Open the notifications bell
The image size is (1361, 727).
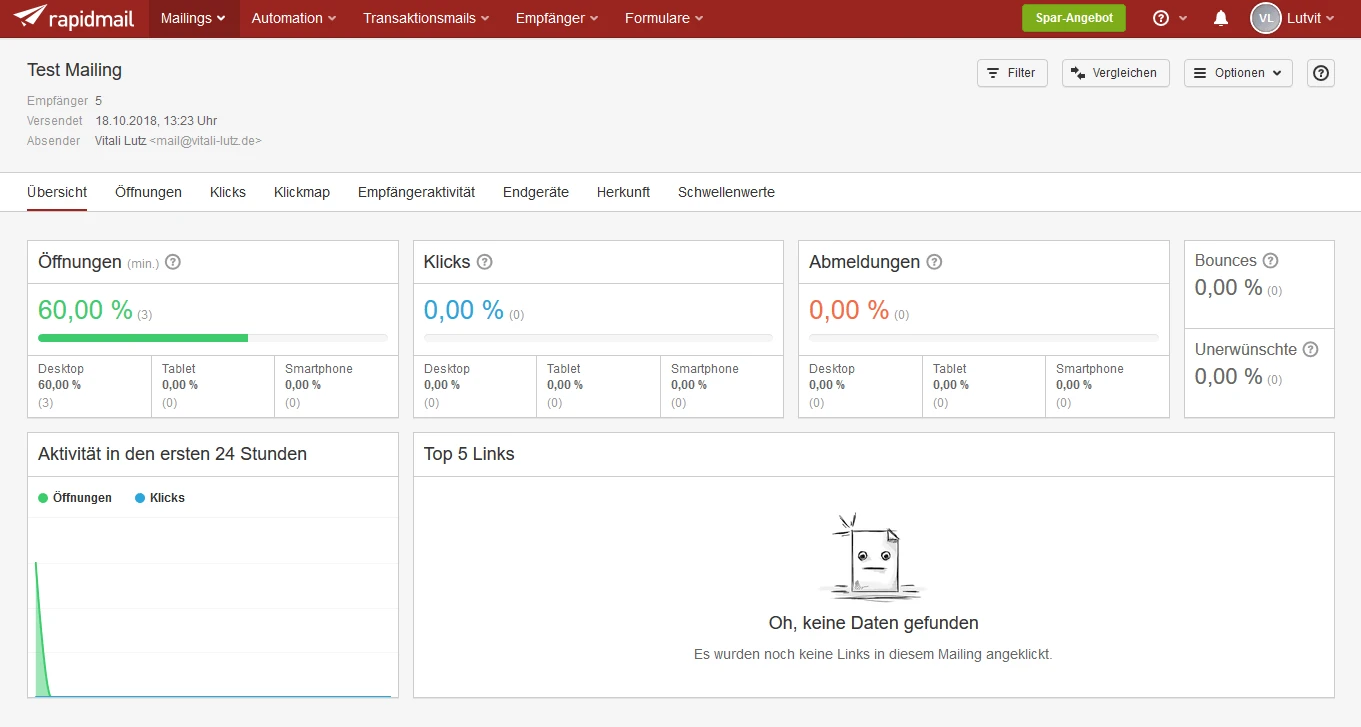(1220, 17)
